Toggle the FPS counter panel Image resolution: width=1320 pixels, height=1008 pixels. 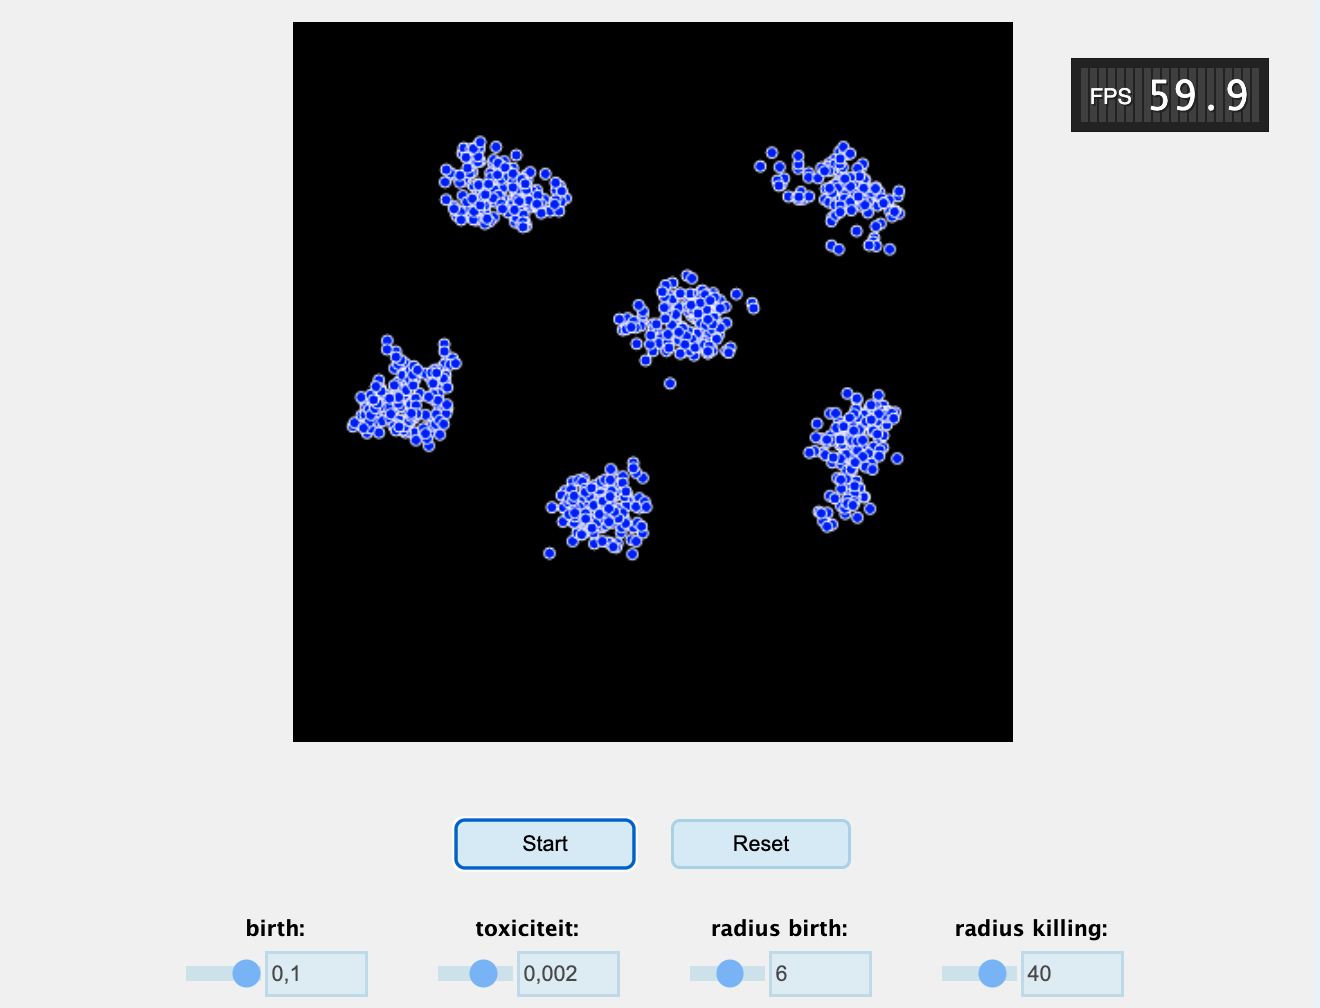(x=1169, y=95)
